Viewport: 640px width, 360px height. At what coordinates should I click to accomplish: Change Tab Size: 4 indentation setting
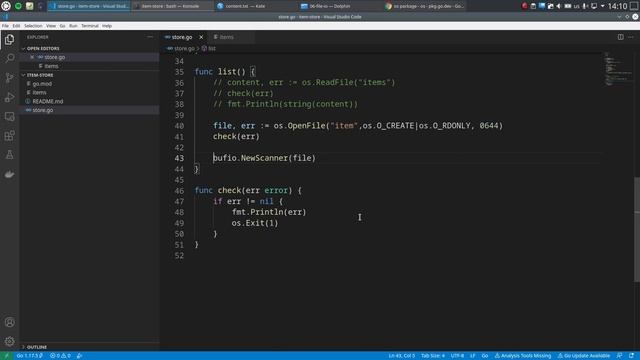click(x=433, y=356)
